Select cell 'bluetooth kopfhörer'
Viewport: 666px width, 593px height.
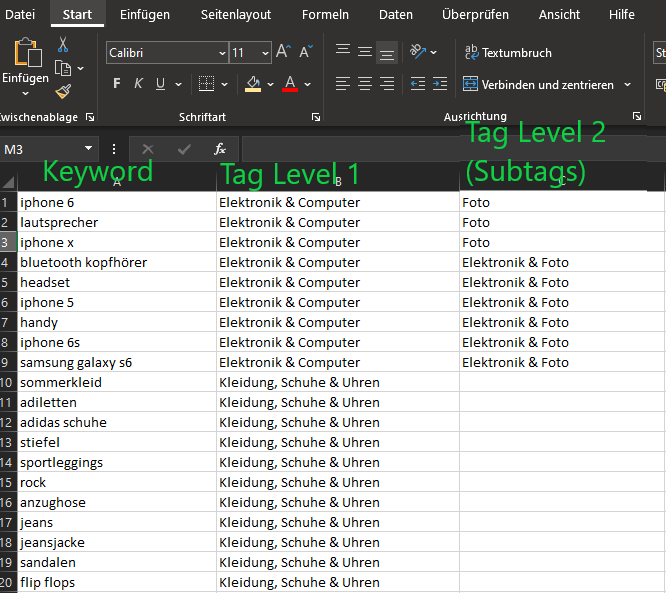(117, 262)
